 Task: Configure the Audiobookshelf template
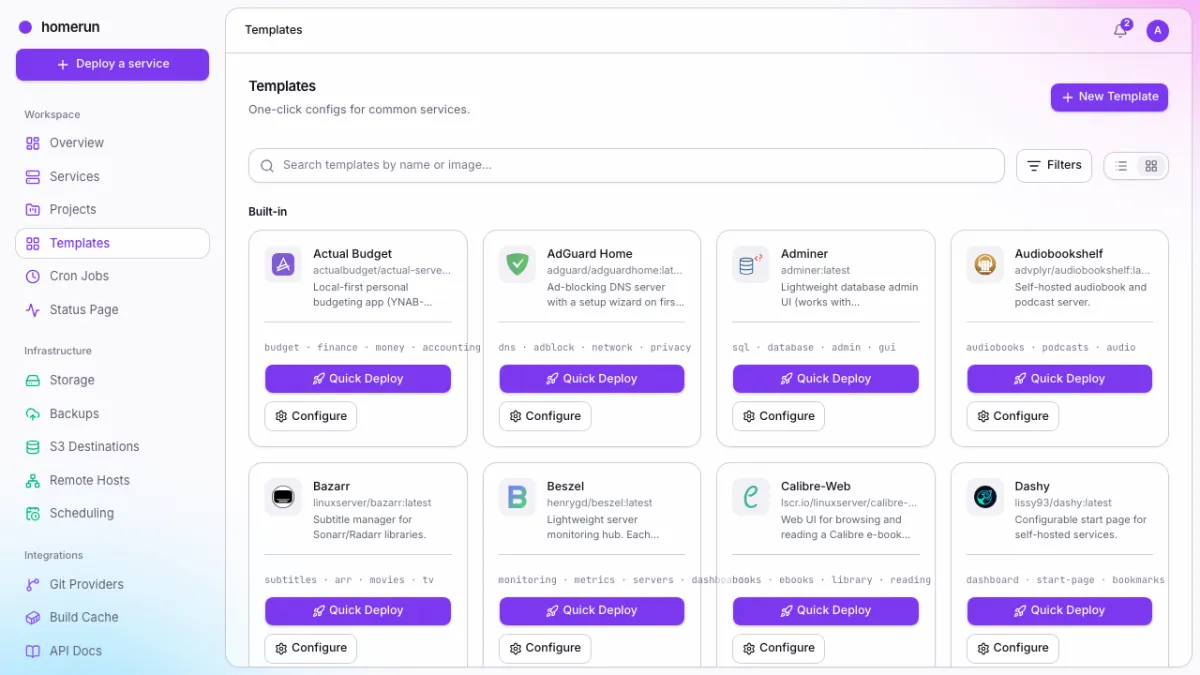[x=1013, y=416]
